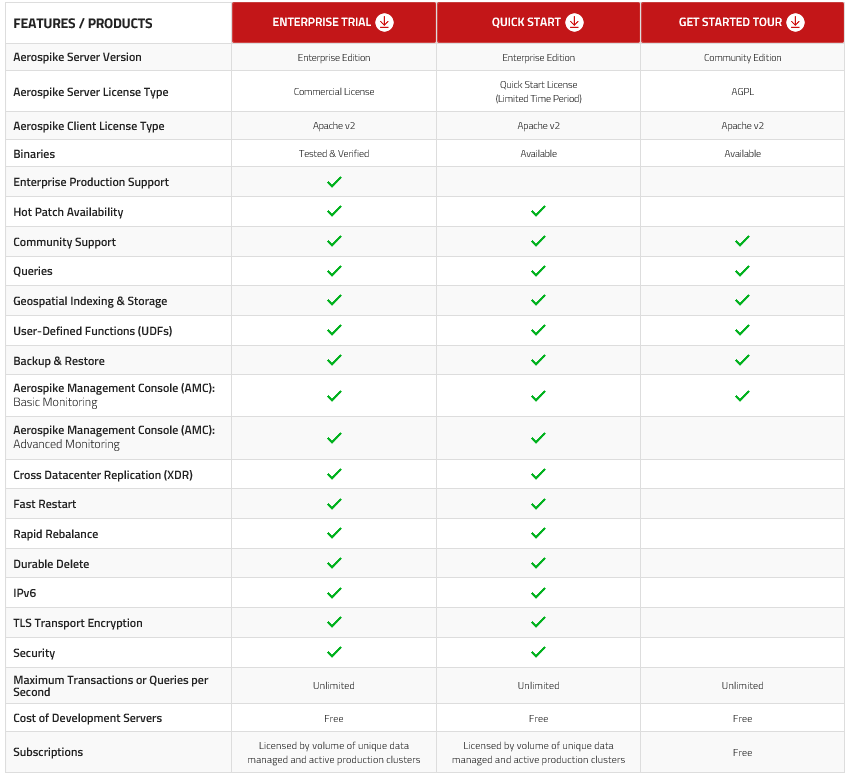
Task: Click the Quick Start checkmark for Security
Action: 538,652
